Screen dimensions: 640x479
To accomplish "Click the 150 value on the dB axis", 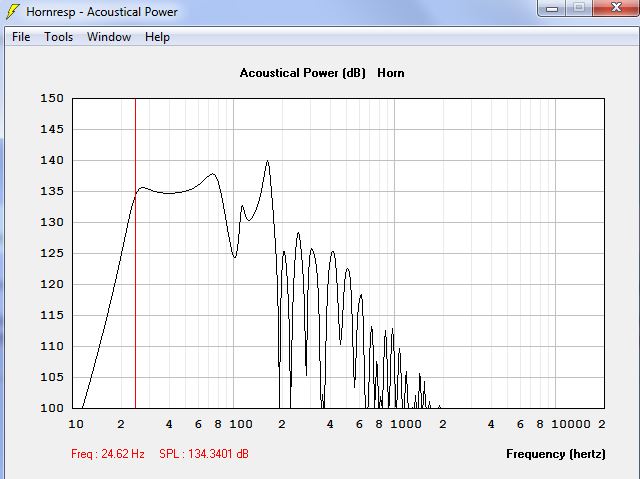I will [52, 98].
